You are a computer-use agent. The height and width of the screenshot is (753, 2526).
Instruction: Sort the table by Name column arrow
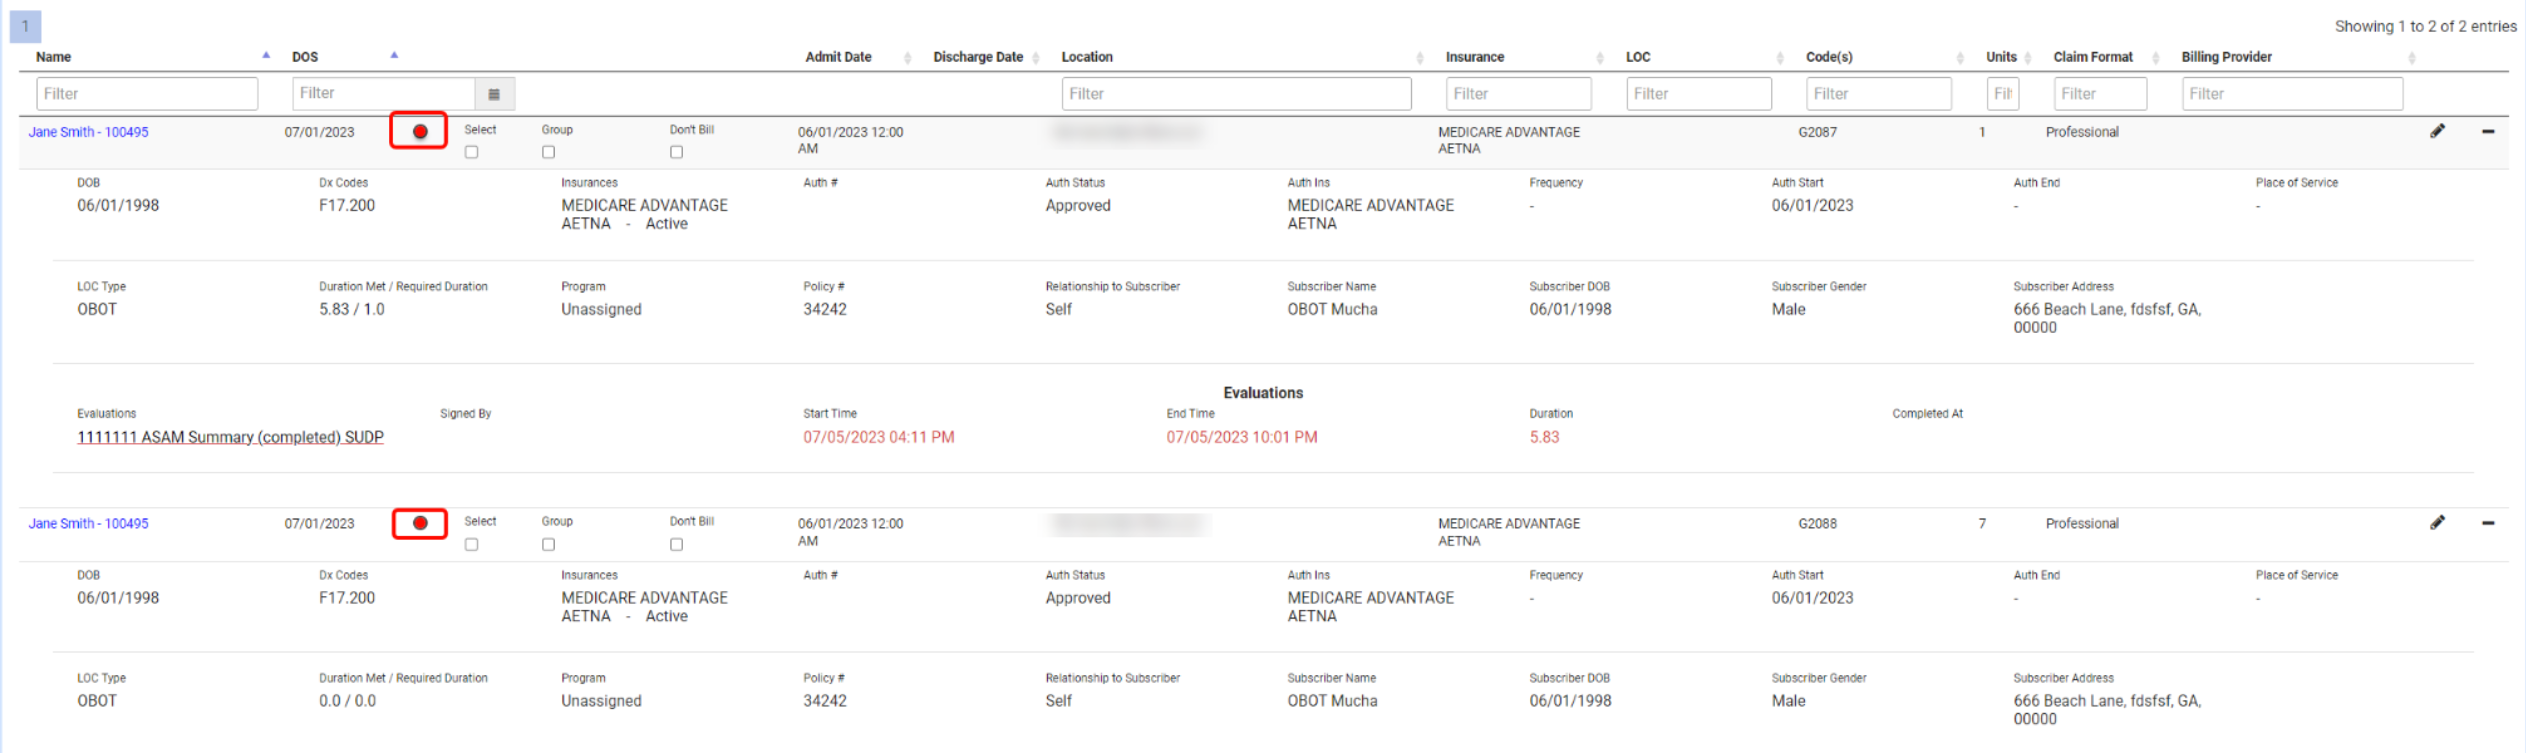click(266, 56)
